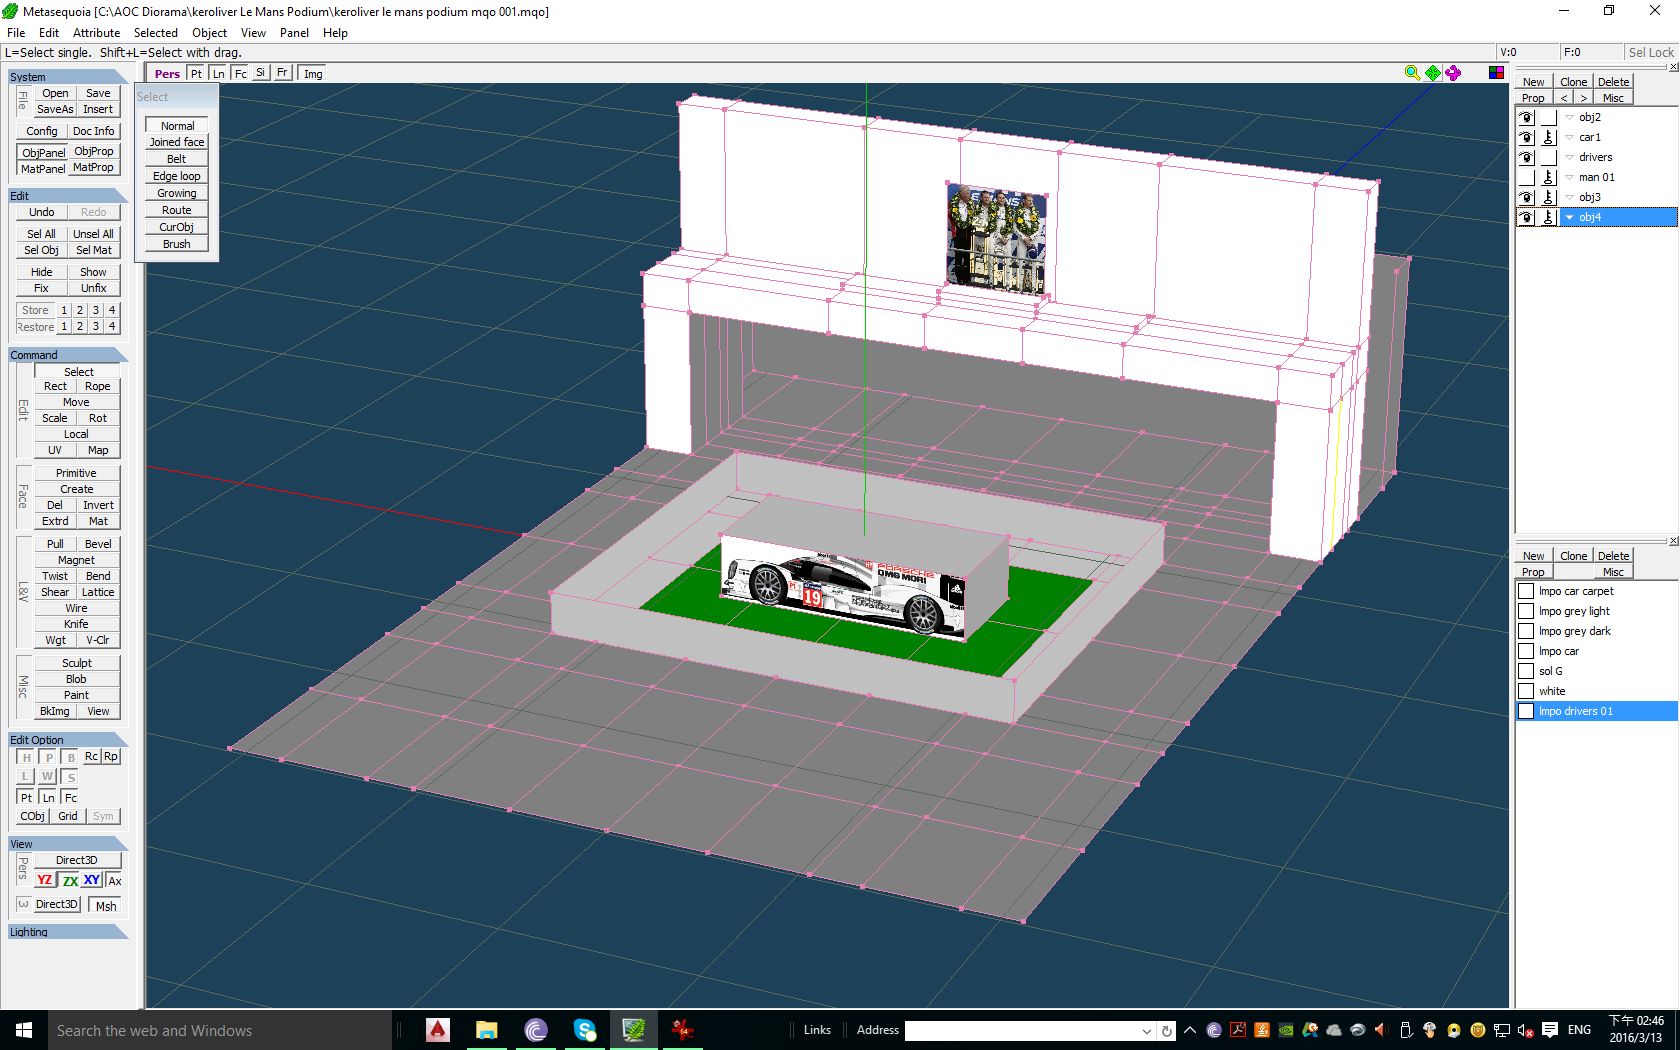1680x1050 pixels.
Task: Click the red YZ axis button
Action: (44, 880)
